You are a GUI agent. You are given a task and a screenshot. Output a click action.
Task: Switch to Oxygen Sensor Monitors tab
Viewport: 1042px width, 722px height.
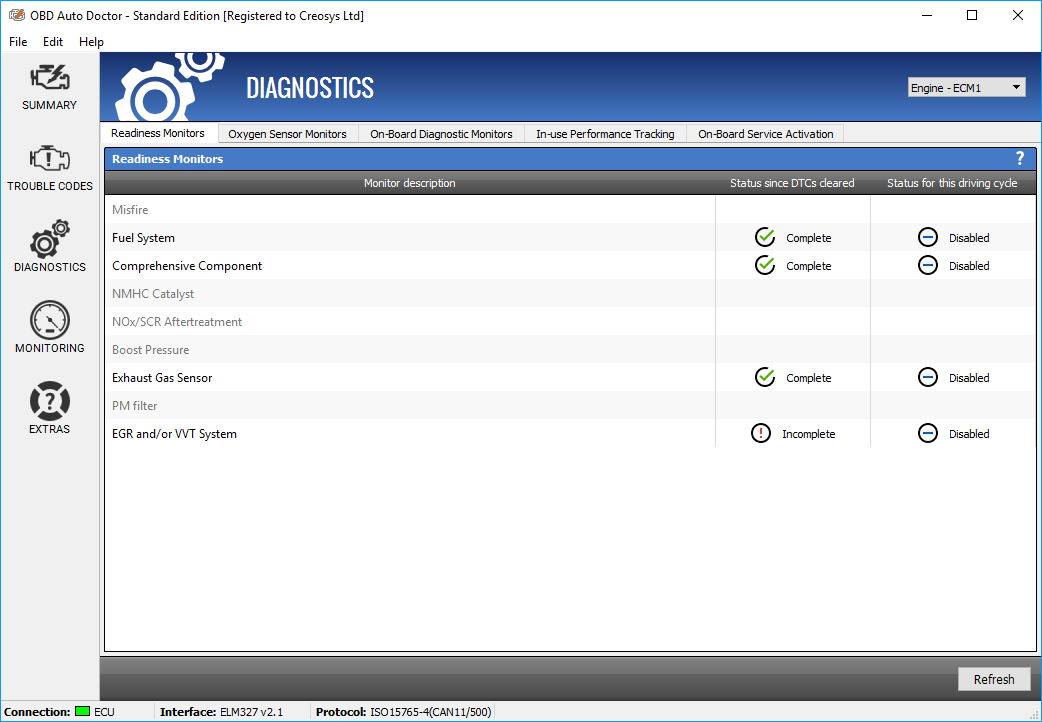coord(287,134)
